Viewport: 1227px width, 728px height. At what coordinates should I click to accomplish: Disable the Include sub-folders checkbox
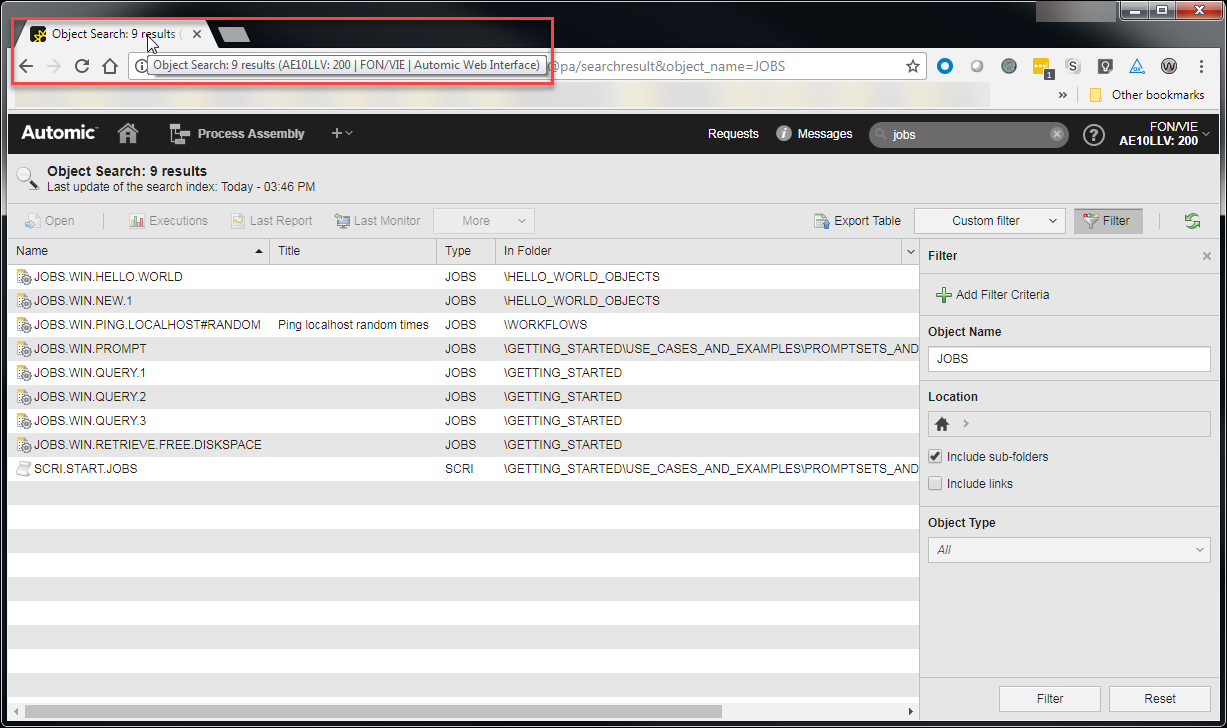click(x=935, y=456)
